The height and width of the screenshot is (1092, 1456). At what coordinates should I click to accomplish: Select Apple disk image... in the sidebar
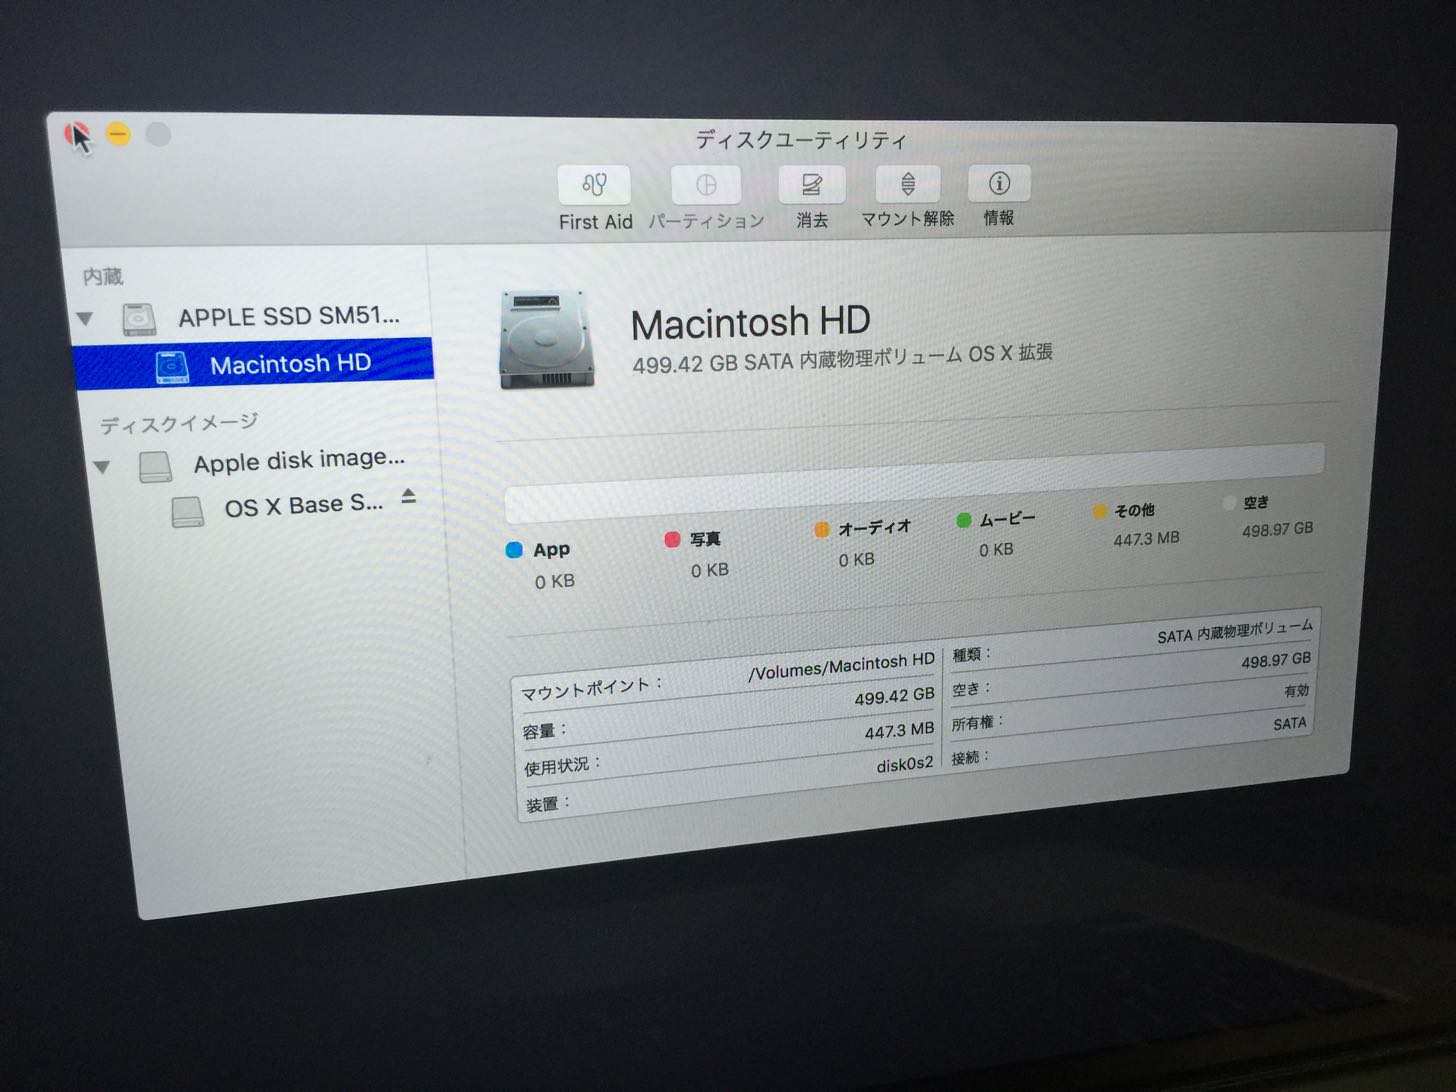coord(299,461)
